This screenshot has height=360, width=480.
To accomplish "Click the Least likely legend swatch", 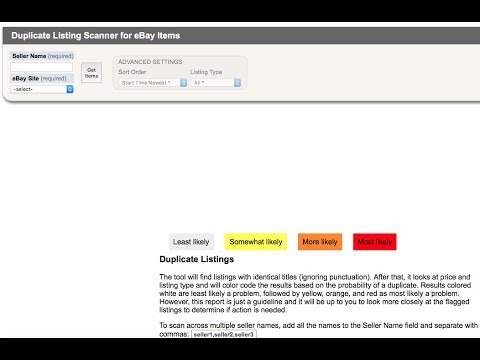I will coord(191,242).
